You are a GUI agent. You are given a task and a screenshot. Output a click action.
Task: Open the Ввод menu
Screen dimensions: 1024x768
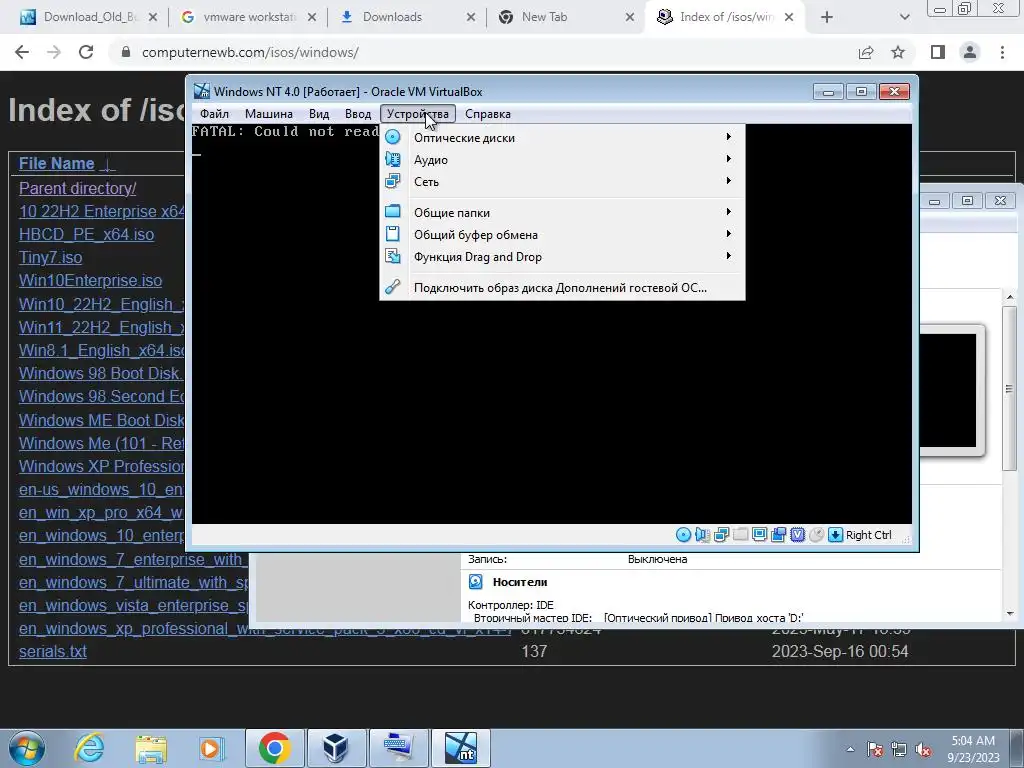pyautogui.click(x=358, y=114)
